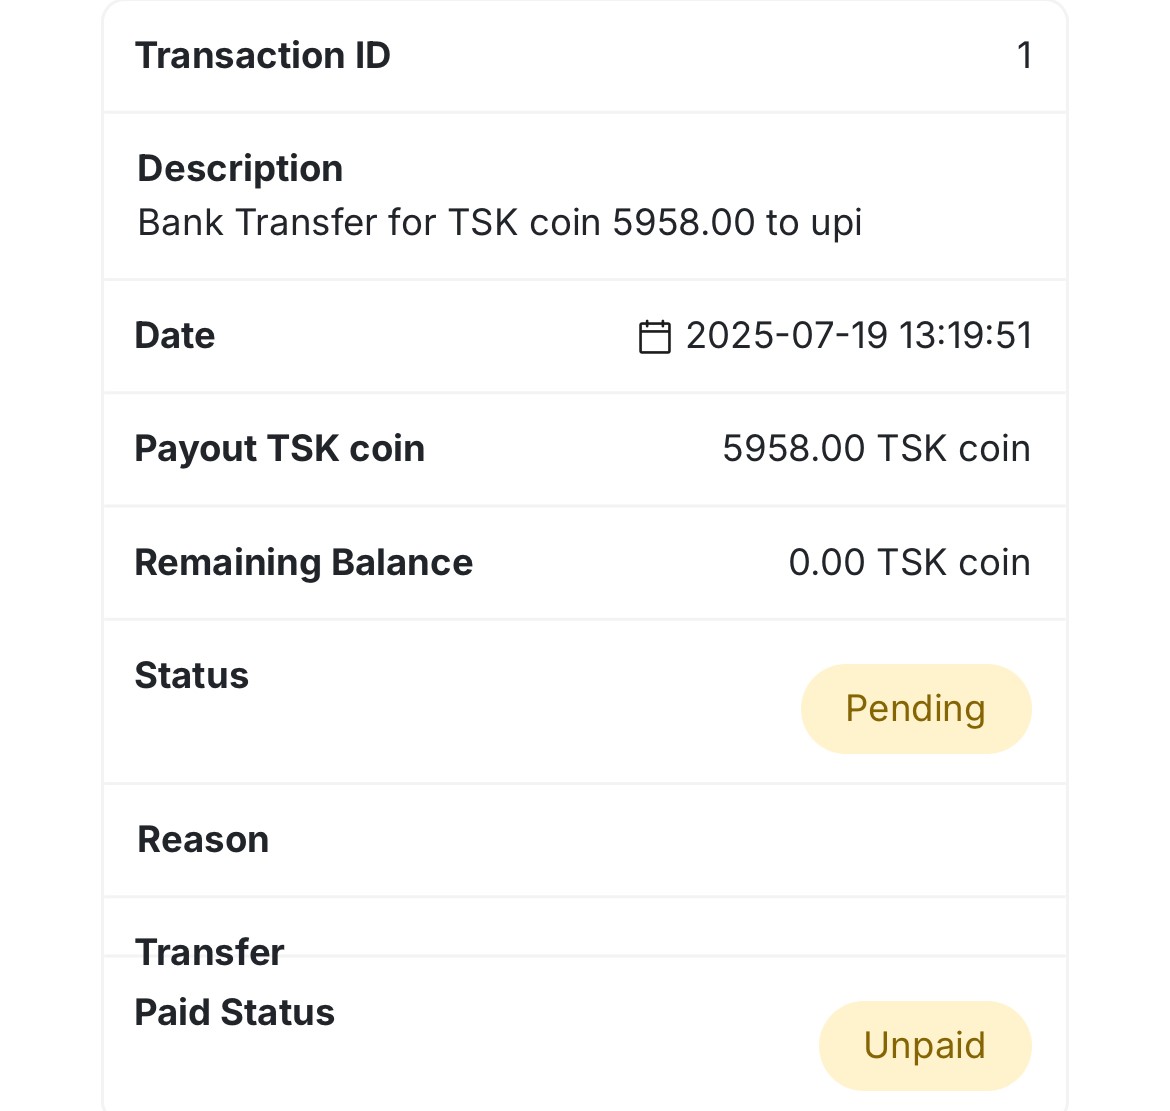Click the Description heading
The height and width of the screenshot is (1111, 1170).
(240, 169)
